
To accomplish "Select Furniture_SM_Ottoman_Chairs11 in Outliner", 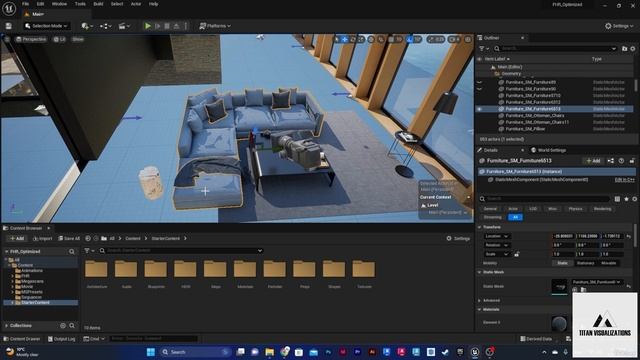I will [x=537, y=122].
